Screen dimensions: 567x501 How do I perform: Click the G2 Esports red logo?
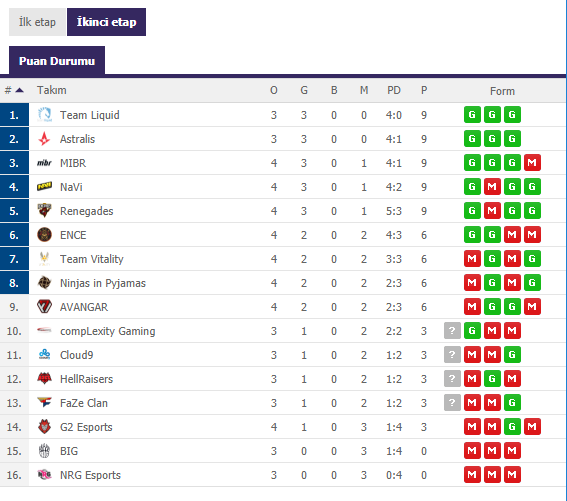pos(44,426)
